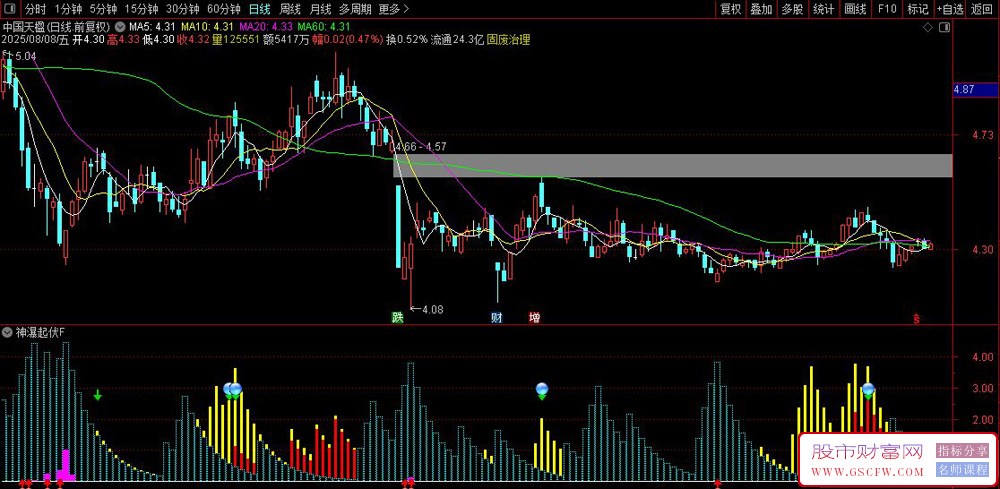The width and height of the screenshot is (1000, 489).
Task: Expand the main chart indicator dropdown arrow
Action: click(x=121, y=27)
